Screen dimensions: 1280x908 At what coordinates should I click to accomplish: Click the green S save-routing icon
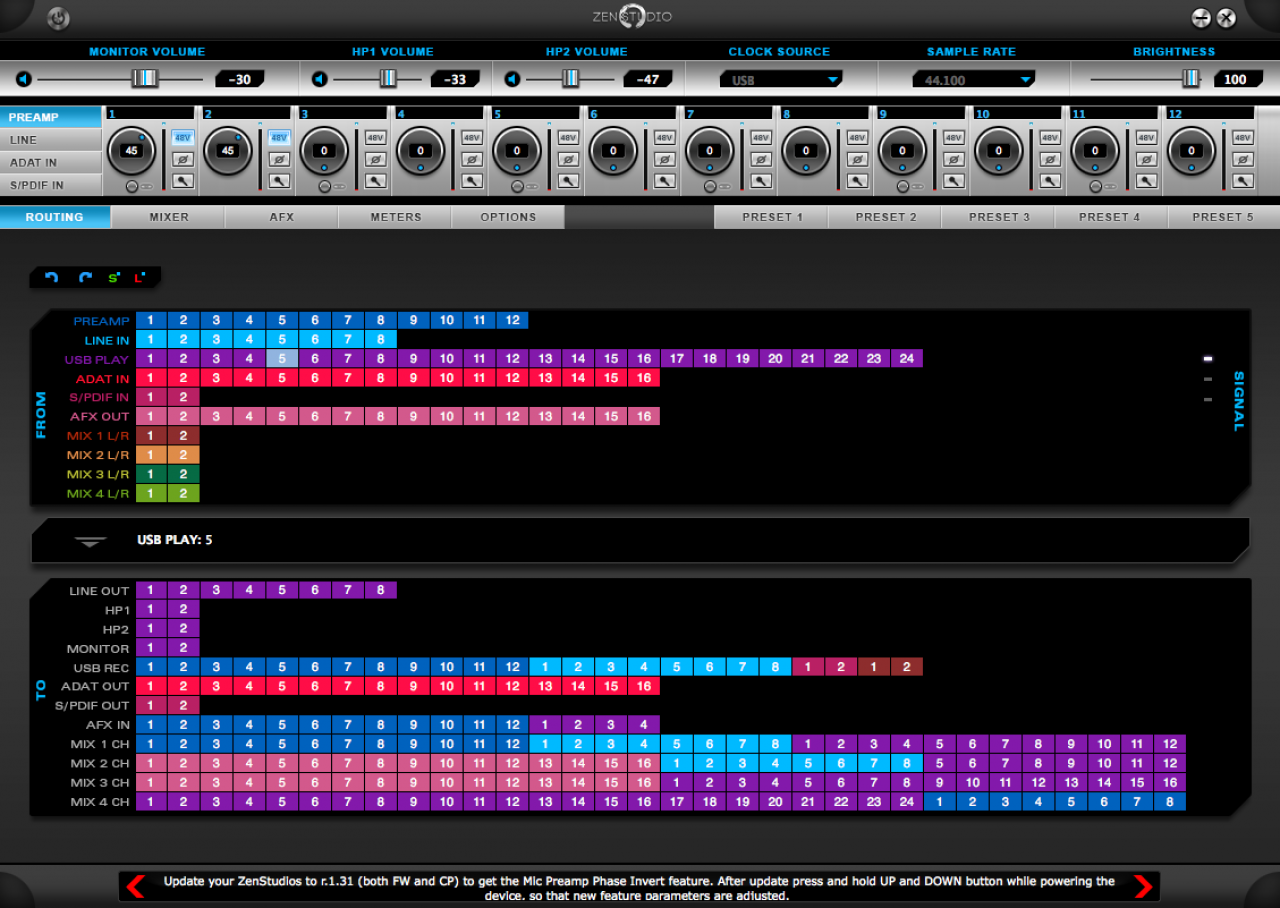[113, 277]
